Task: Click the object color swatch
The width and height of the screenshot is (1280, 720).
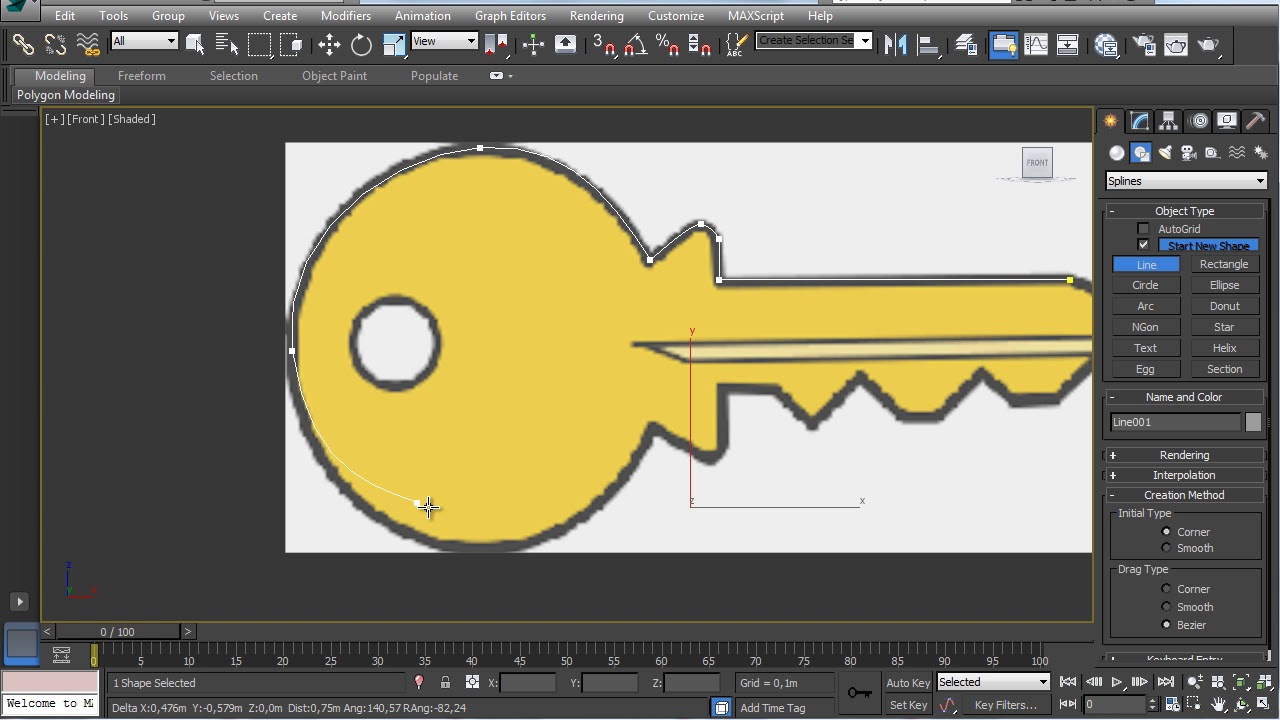Action: tap(1253, 422)
